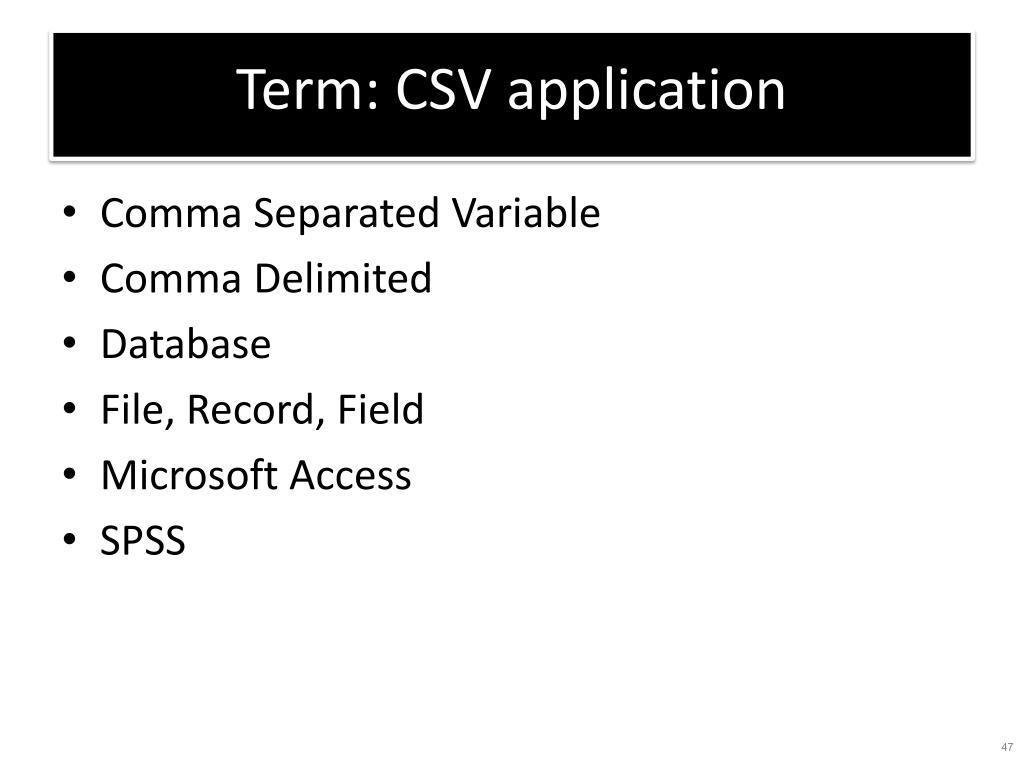Click the word "CSV" in the title
1024x768 pixels.
441,90
